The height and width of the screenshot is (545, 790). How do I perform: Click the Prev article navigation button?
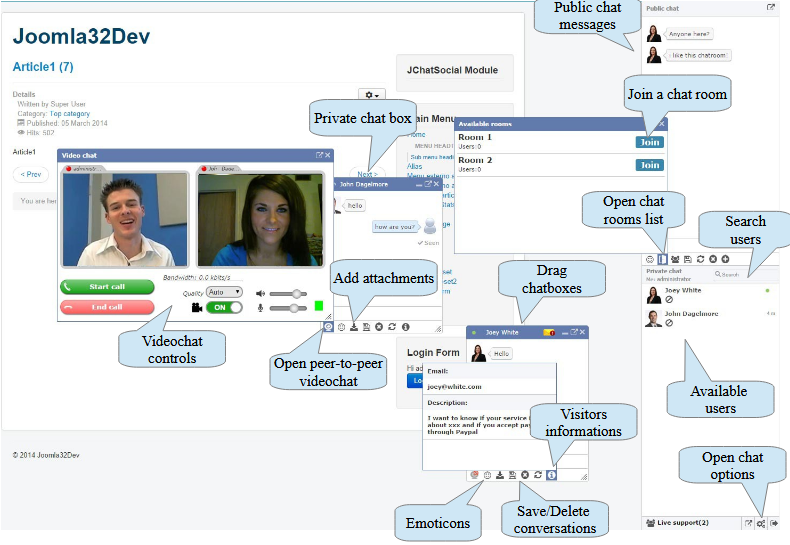[x=31, y=174]
